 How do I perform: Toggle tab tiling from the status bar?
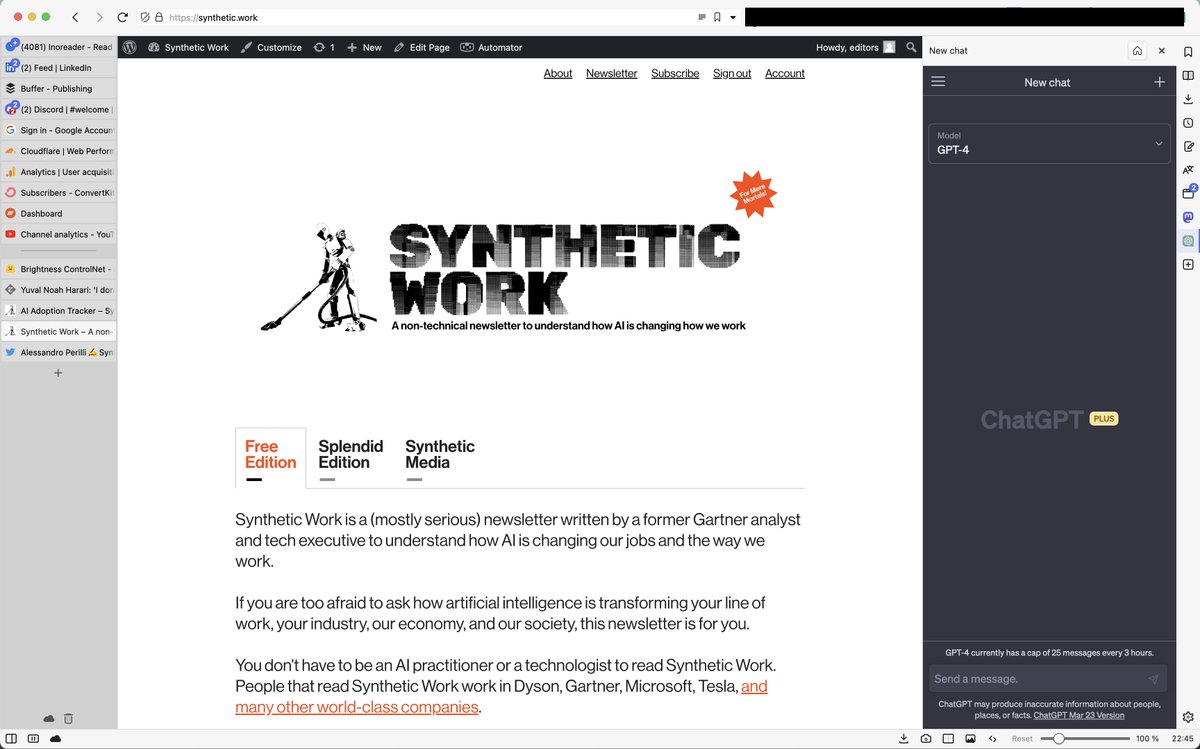(948, 738)
